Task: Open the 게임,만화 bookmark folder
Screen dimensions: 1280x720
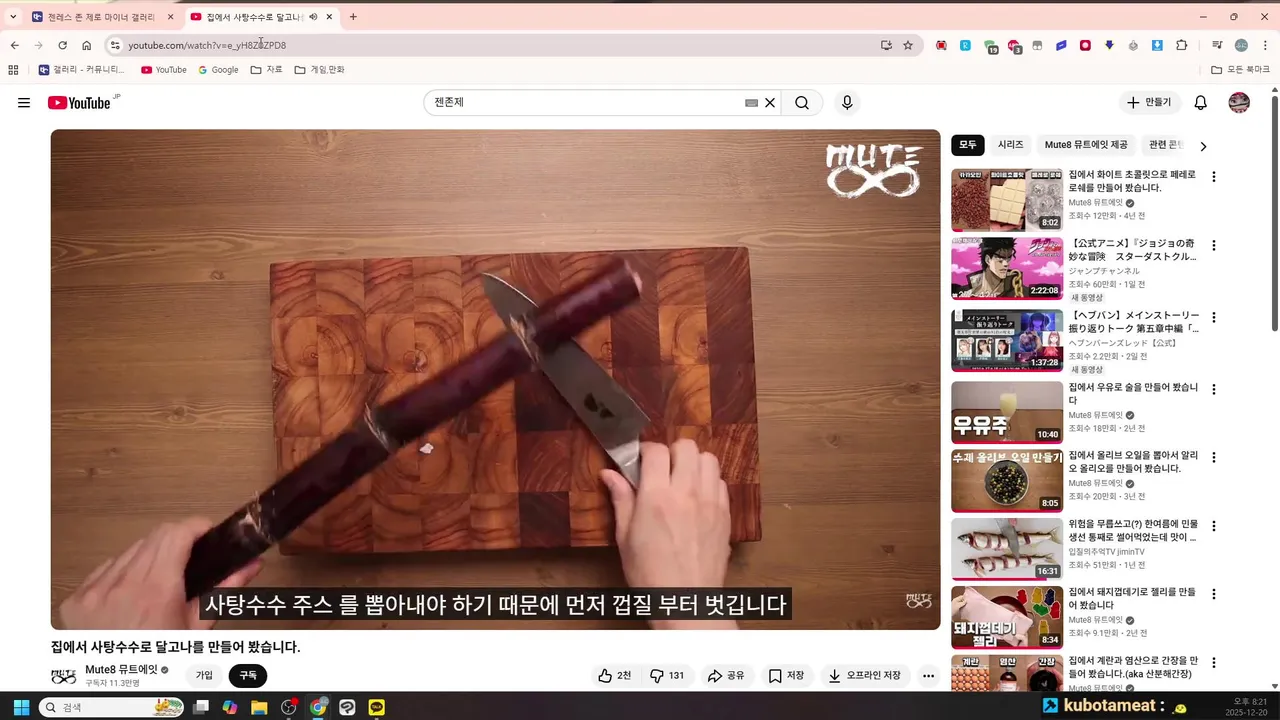Action: 320,70
